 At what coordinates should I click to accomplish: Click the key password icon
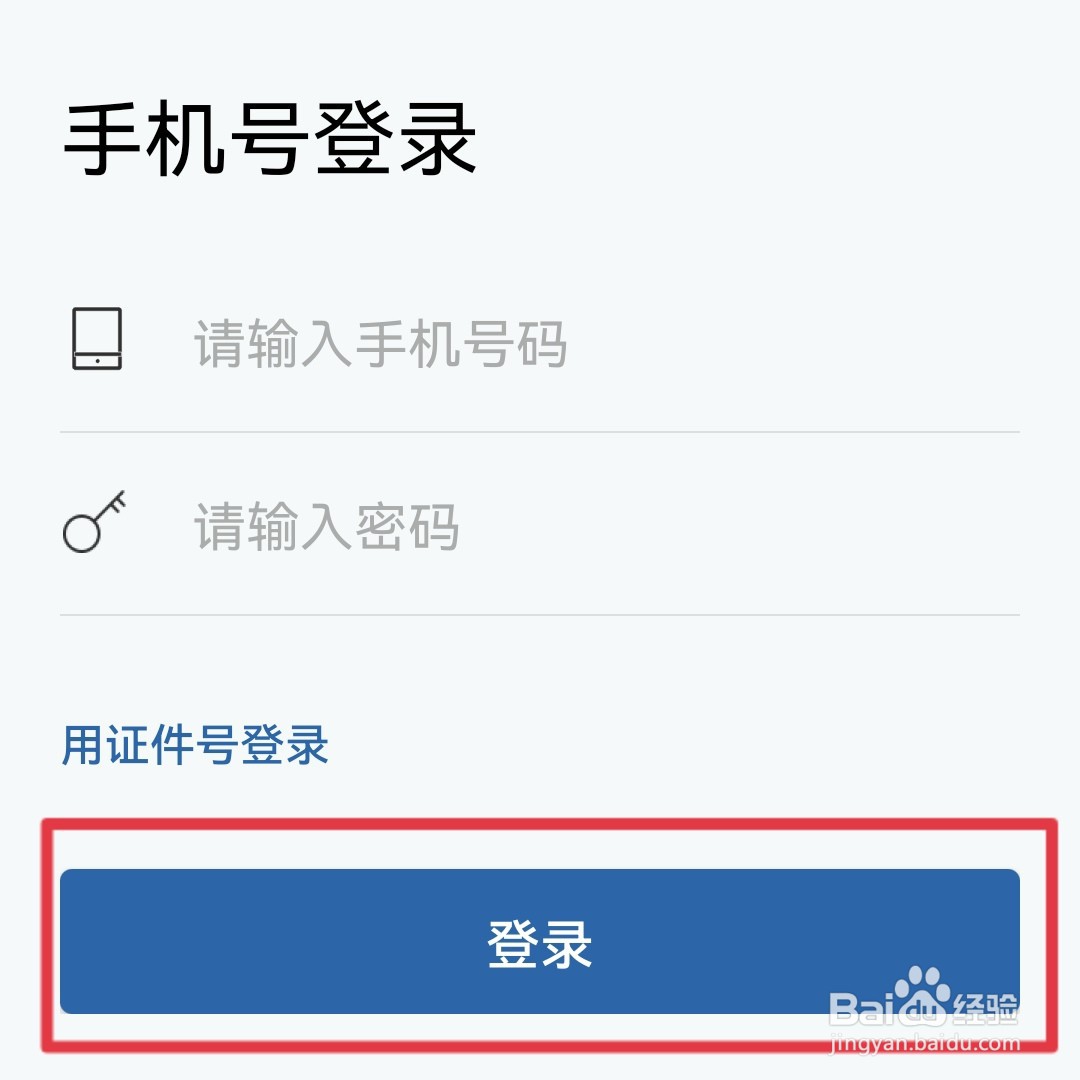click(x=94, y=521)
